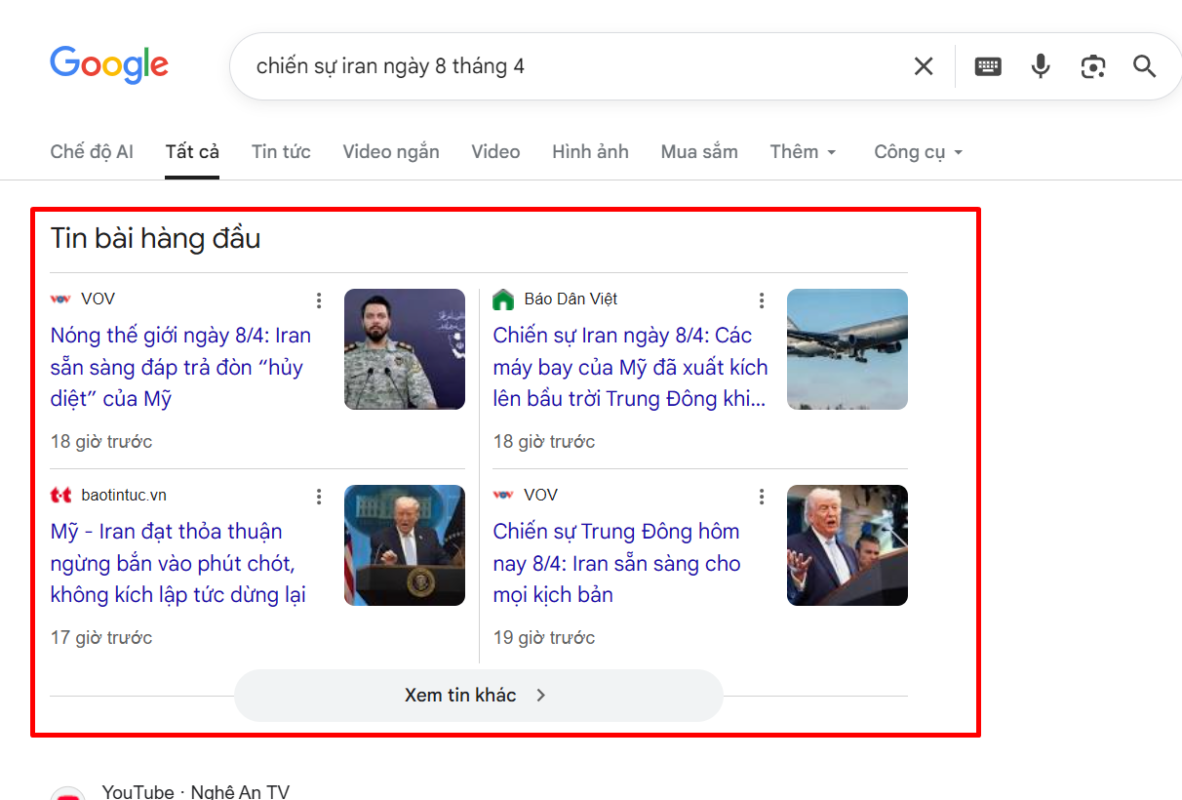1182x800 pixels.
Task: Switch to the Tin tức tab
Action: (x=281, y=152)
